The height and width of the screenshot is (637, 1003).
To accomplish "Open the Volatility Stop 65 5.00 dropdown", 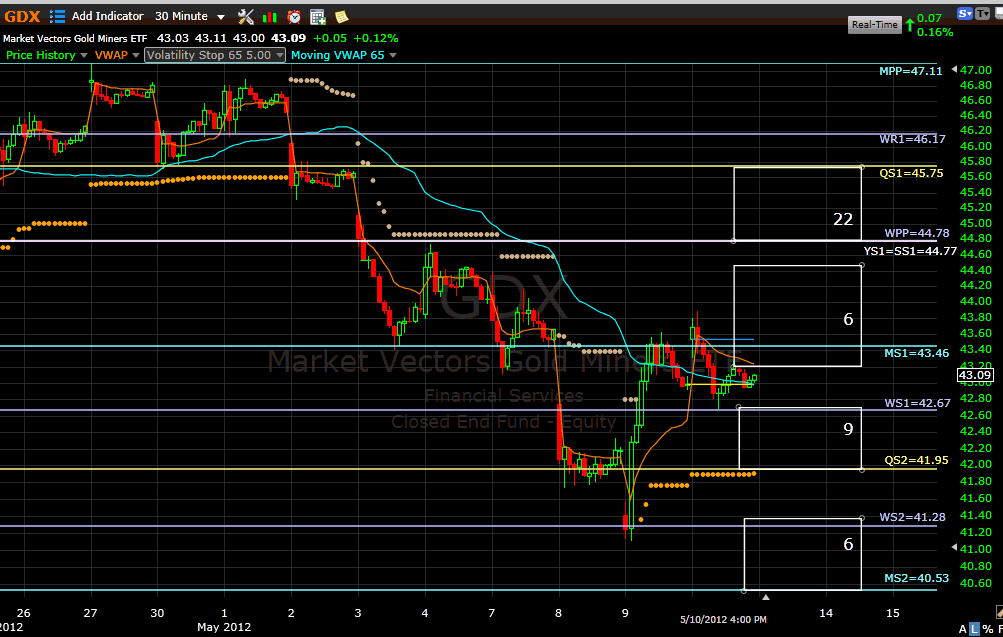I will pos(215,55).
